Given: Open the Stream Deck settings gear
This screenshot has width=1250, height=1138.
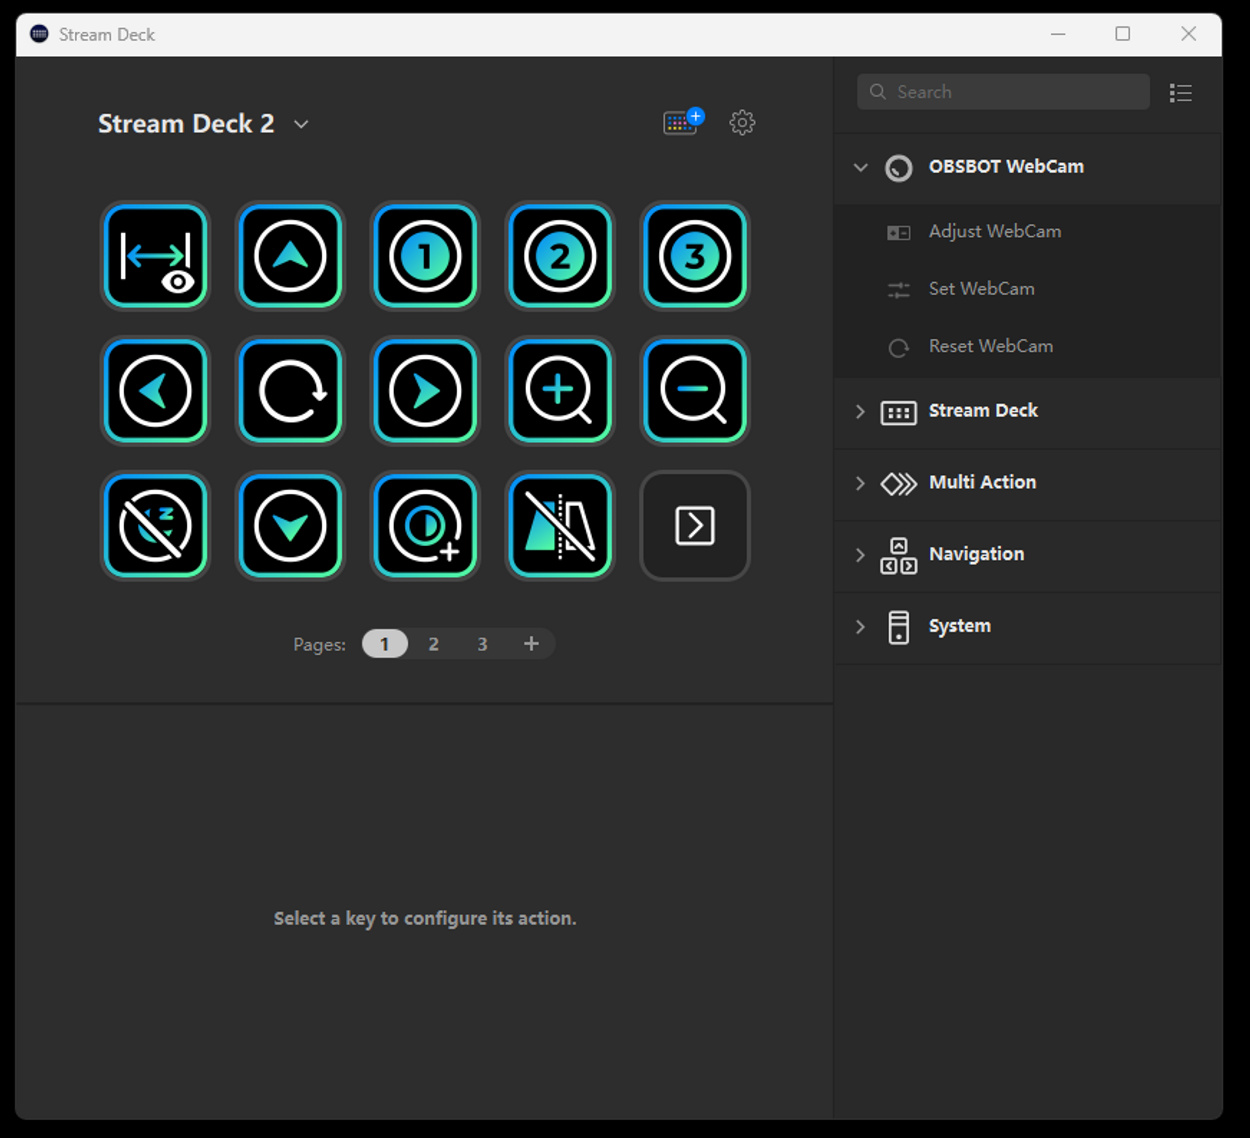Looking at the screenshot, I should pyautogui.click(x=742, y=122).
